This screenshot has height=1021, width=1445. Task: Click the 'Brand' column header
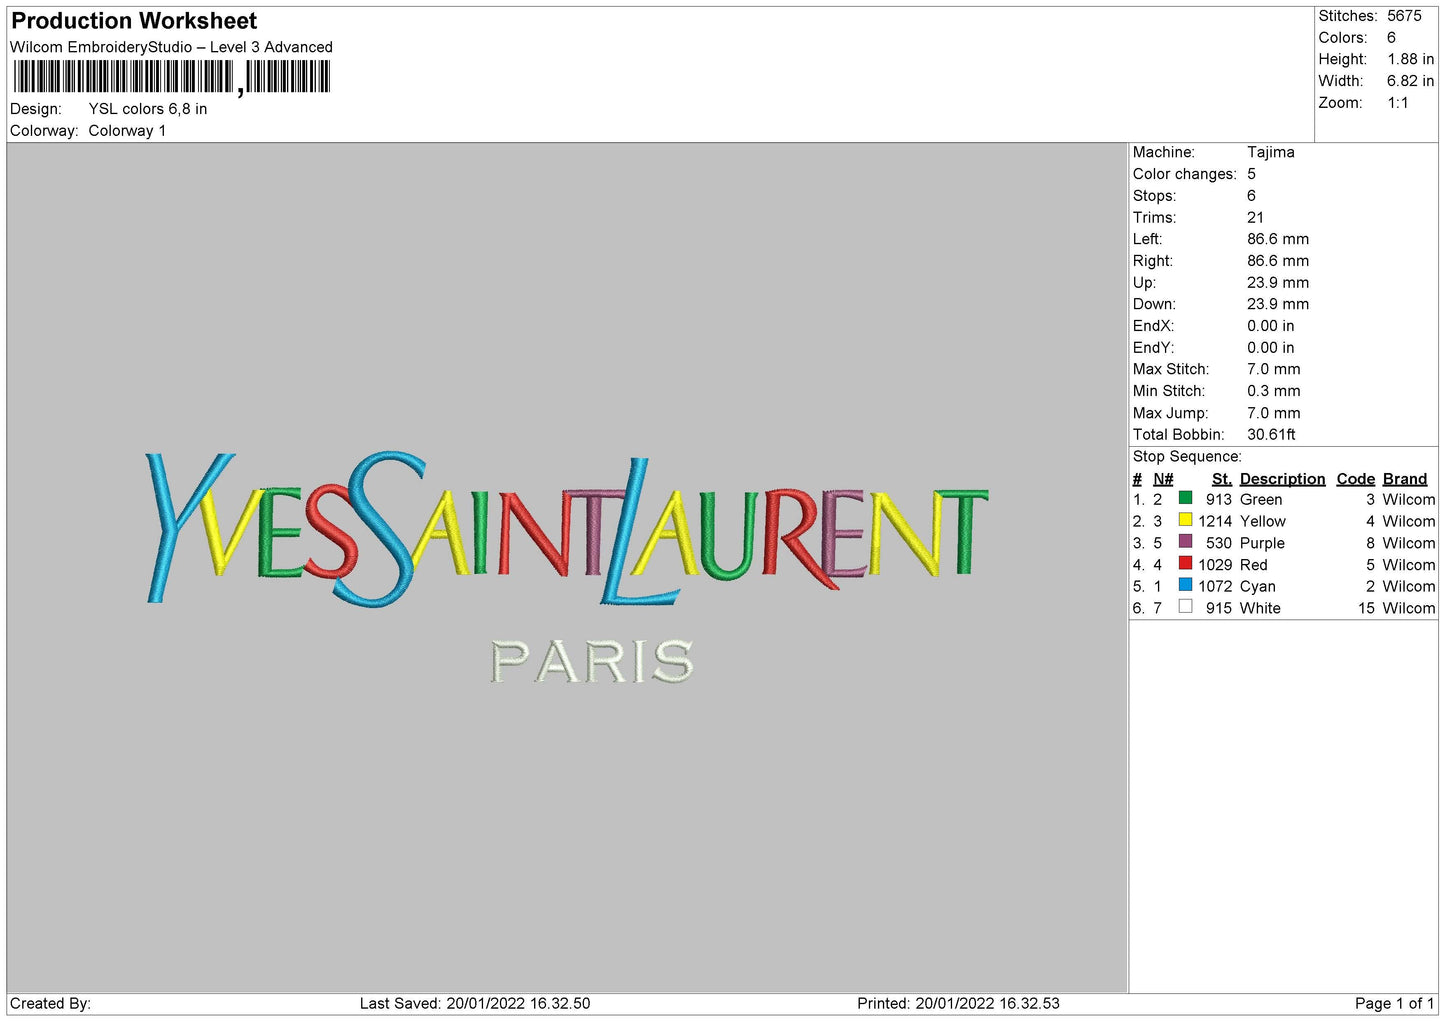click(1405, 479)
